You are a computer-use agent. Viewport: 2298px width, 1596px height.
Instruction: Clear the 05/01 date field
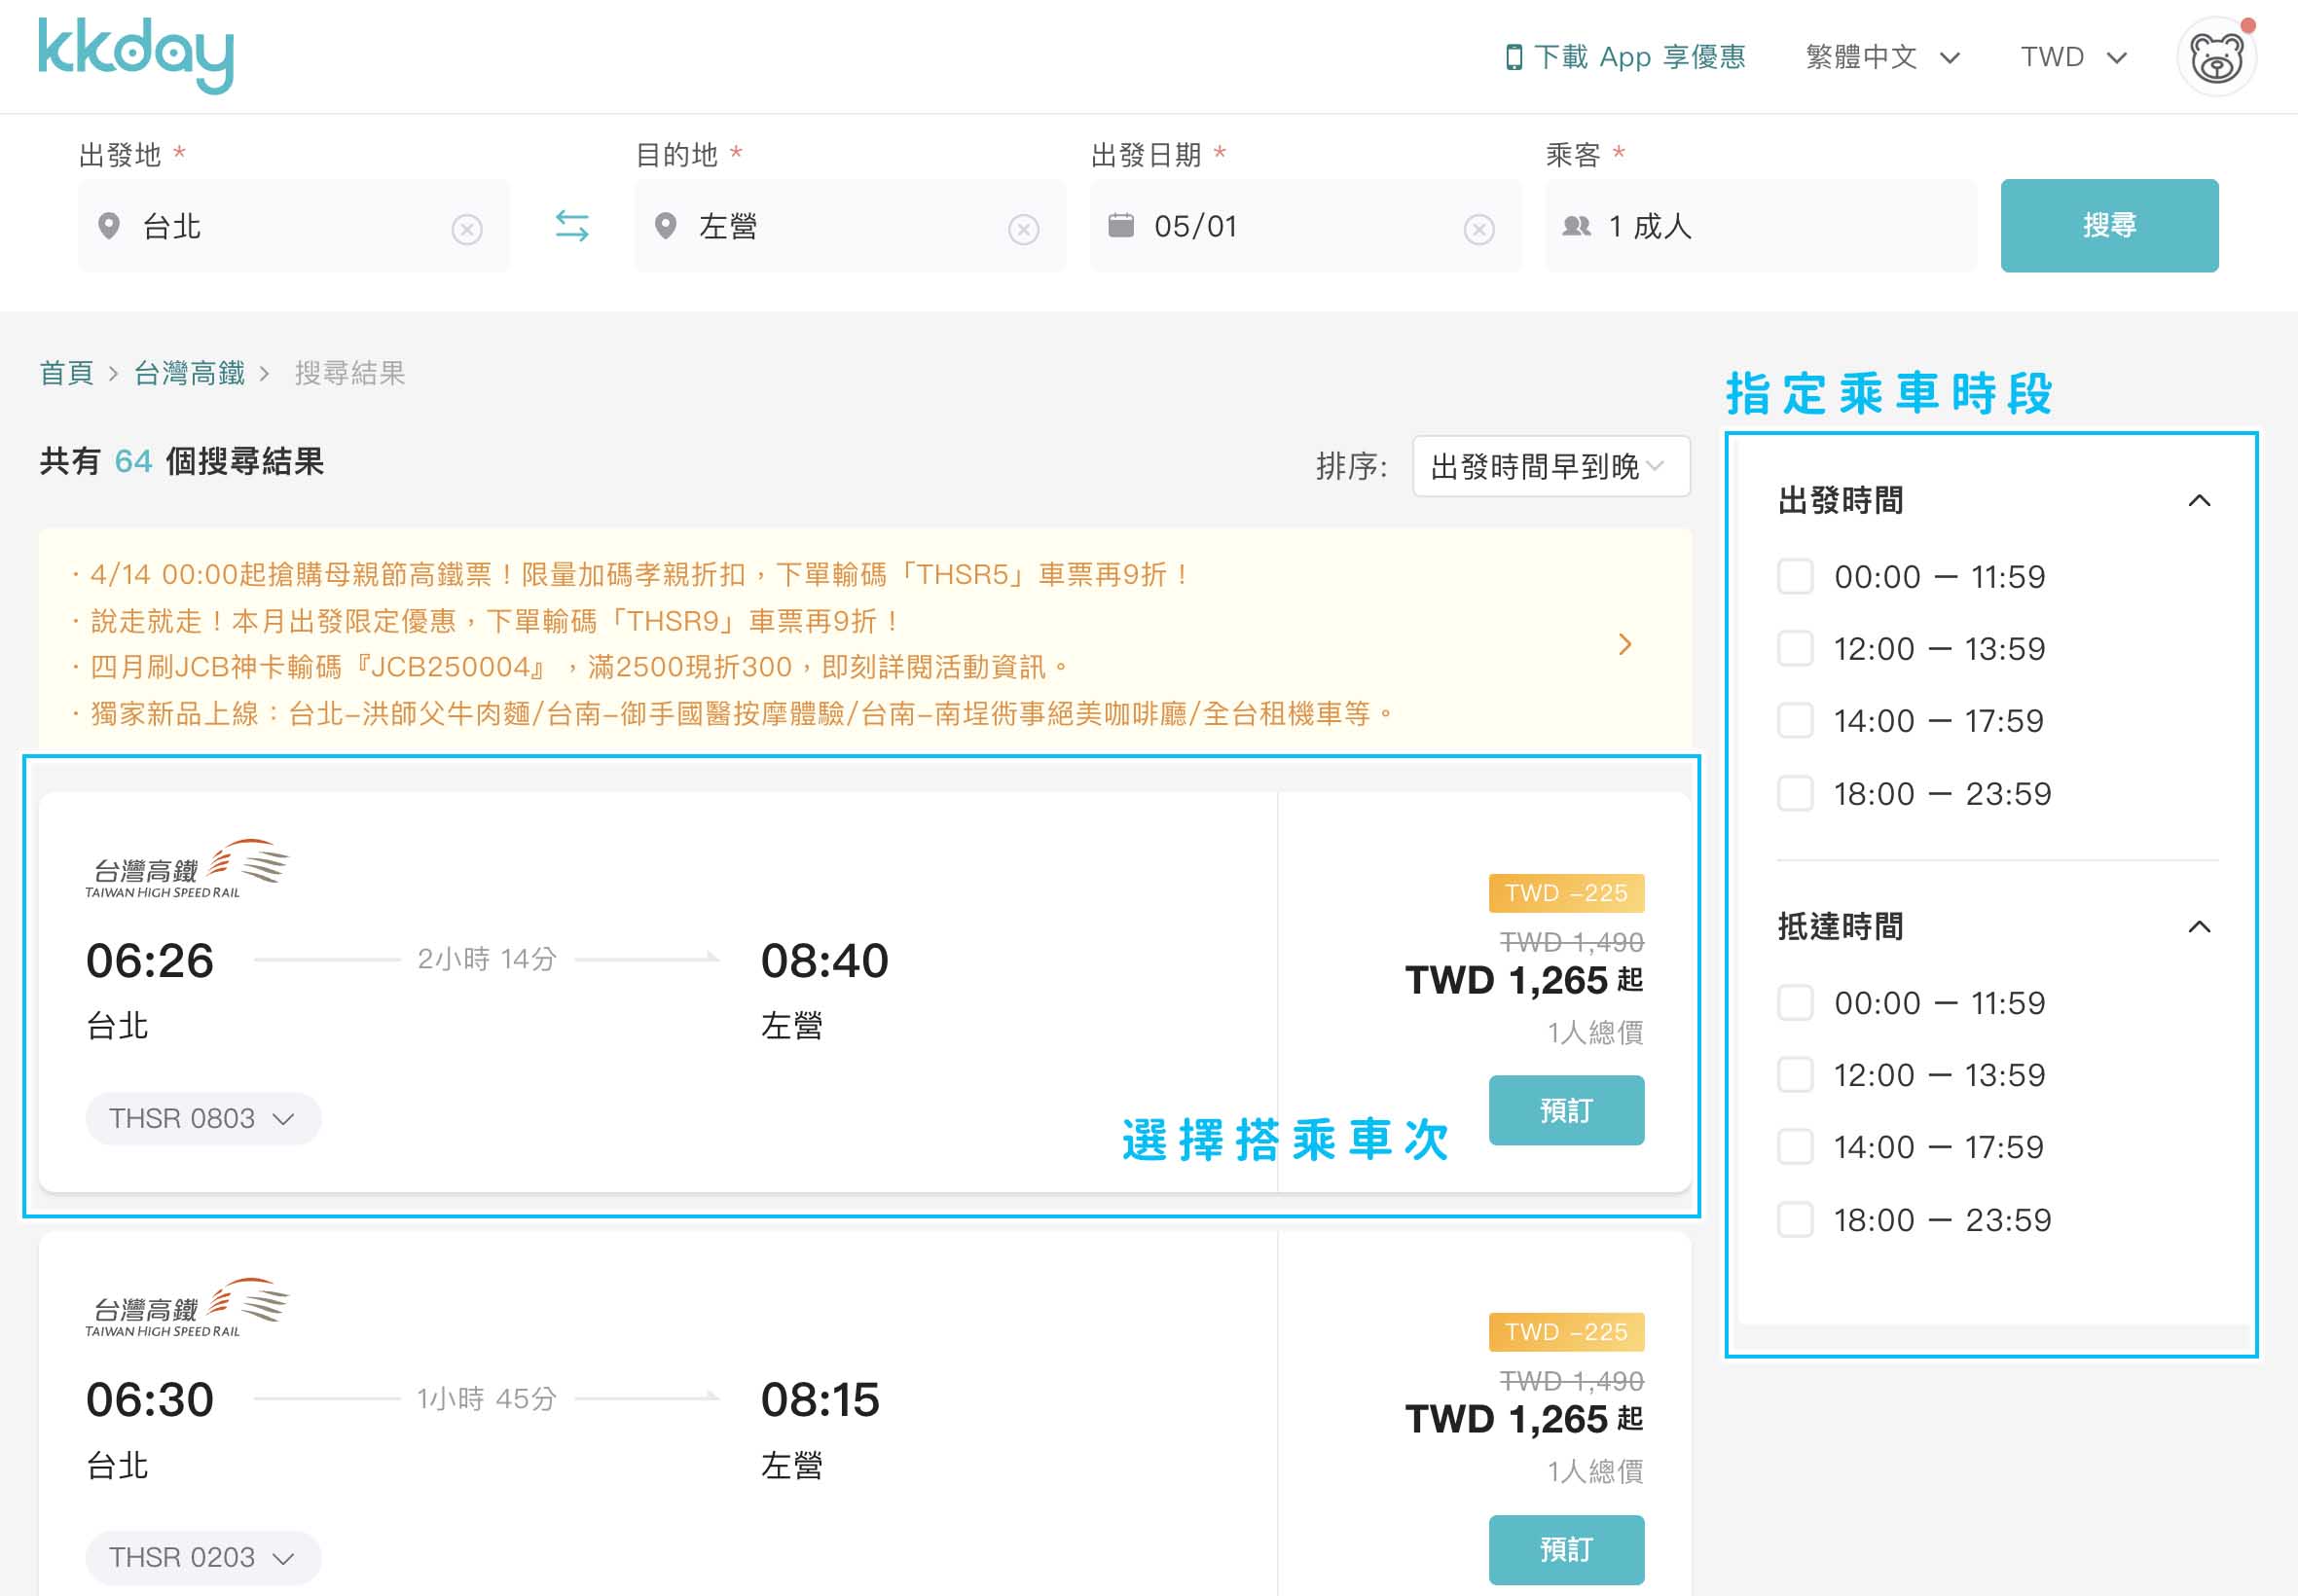(1479, 230)
